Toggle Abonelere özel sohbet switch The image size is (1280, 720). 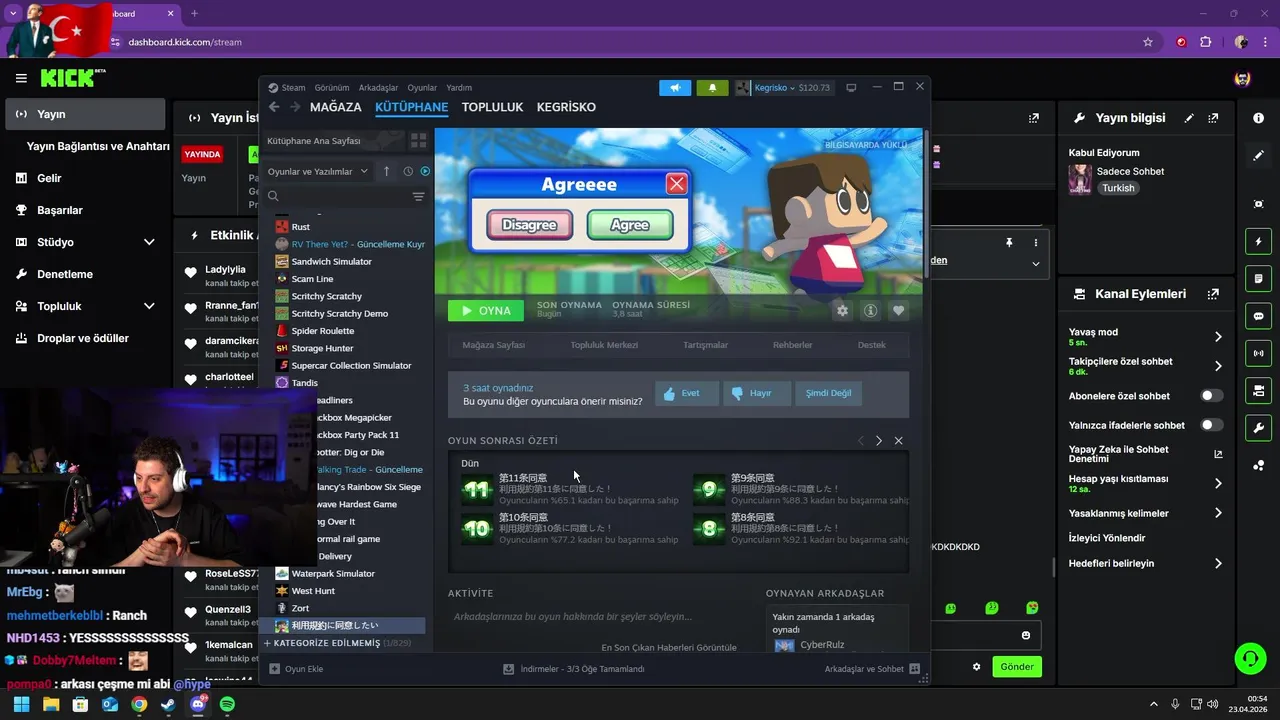pos(1211,396)
